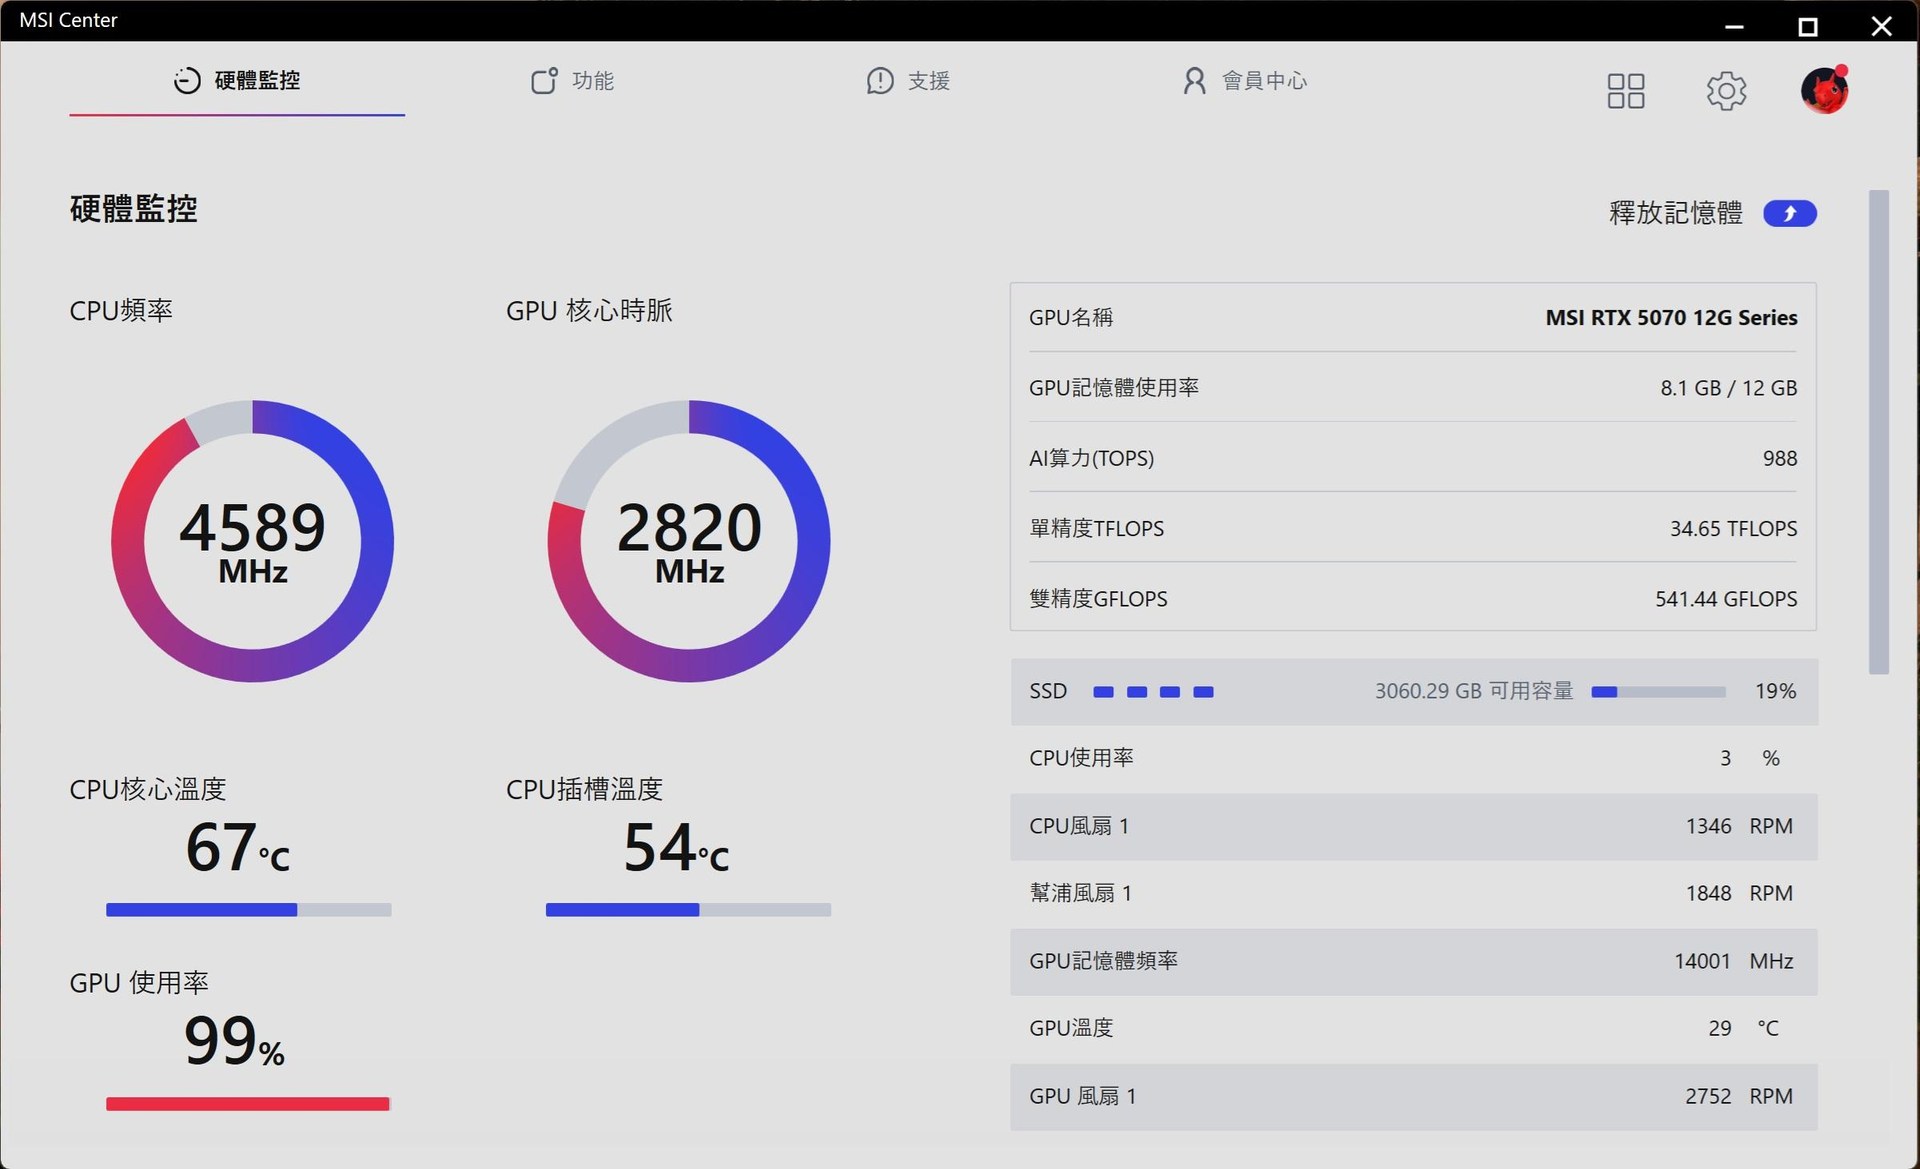
Task: Click the '3060.29 GB 可用容量' text
Action: (x=1474, y=691)
